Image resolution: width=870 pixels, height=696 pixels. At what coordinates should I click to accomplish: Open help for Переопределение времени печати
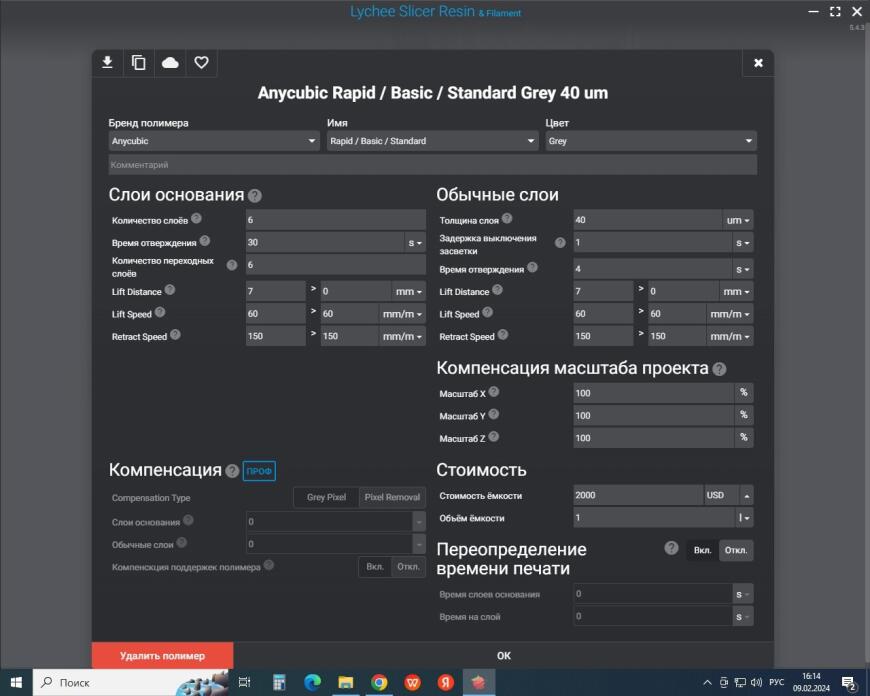[x=671, y=548]
